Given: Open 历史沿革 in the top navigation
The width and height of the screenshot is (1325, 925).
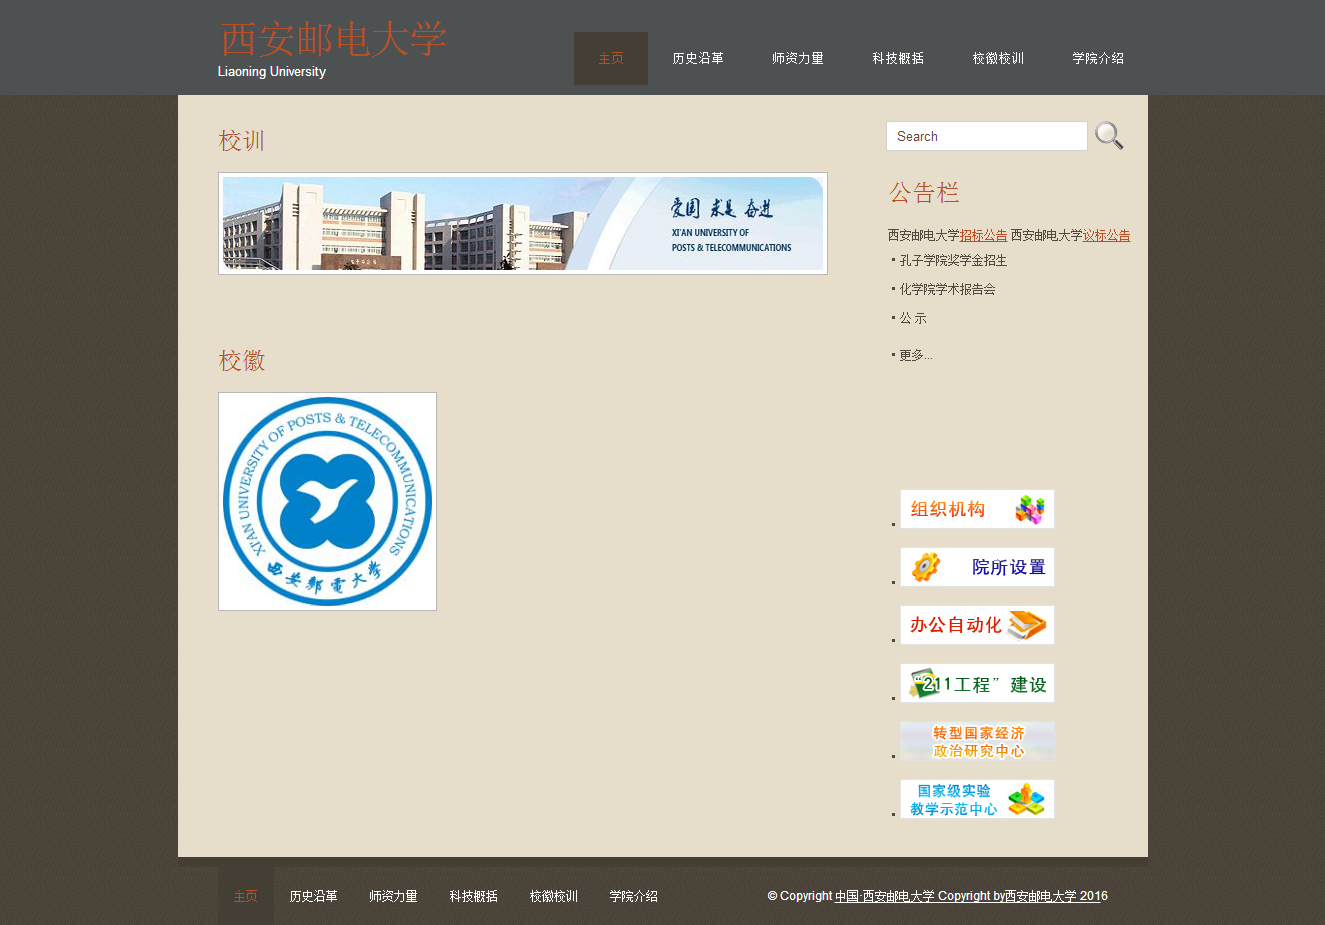Looking at the screenshot, I should pyautogui.click(x=698, y=59).
